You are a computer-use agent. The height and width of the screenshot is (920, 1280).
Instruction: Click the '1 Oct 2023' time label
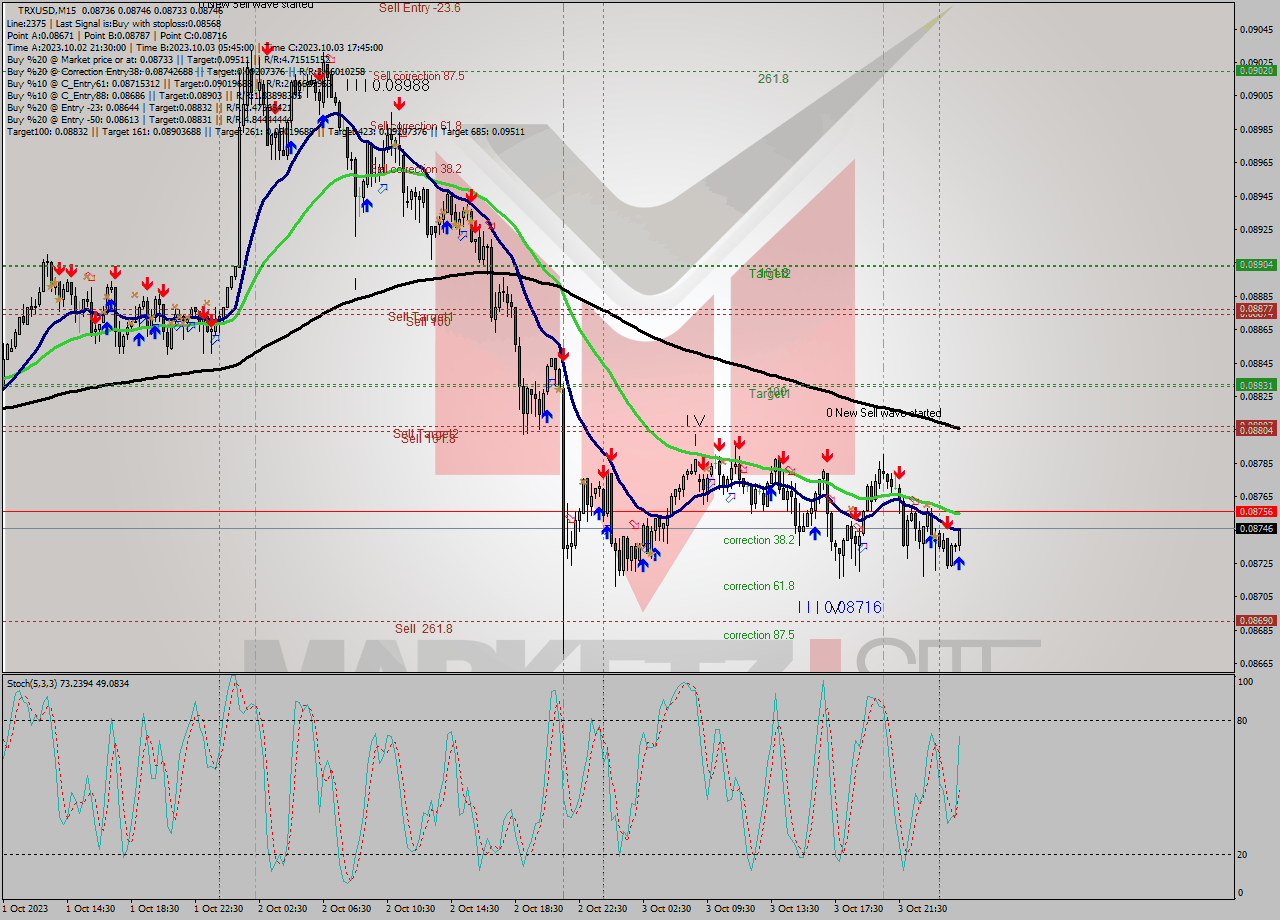point(24,908)
